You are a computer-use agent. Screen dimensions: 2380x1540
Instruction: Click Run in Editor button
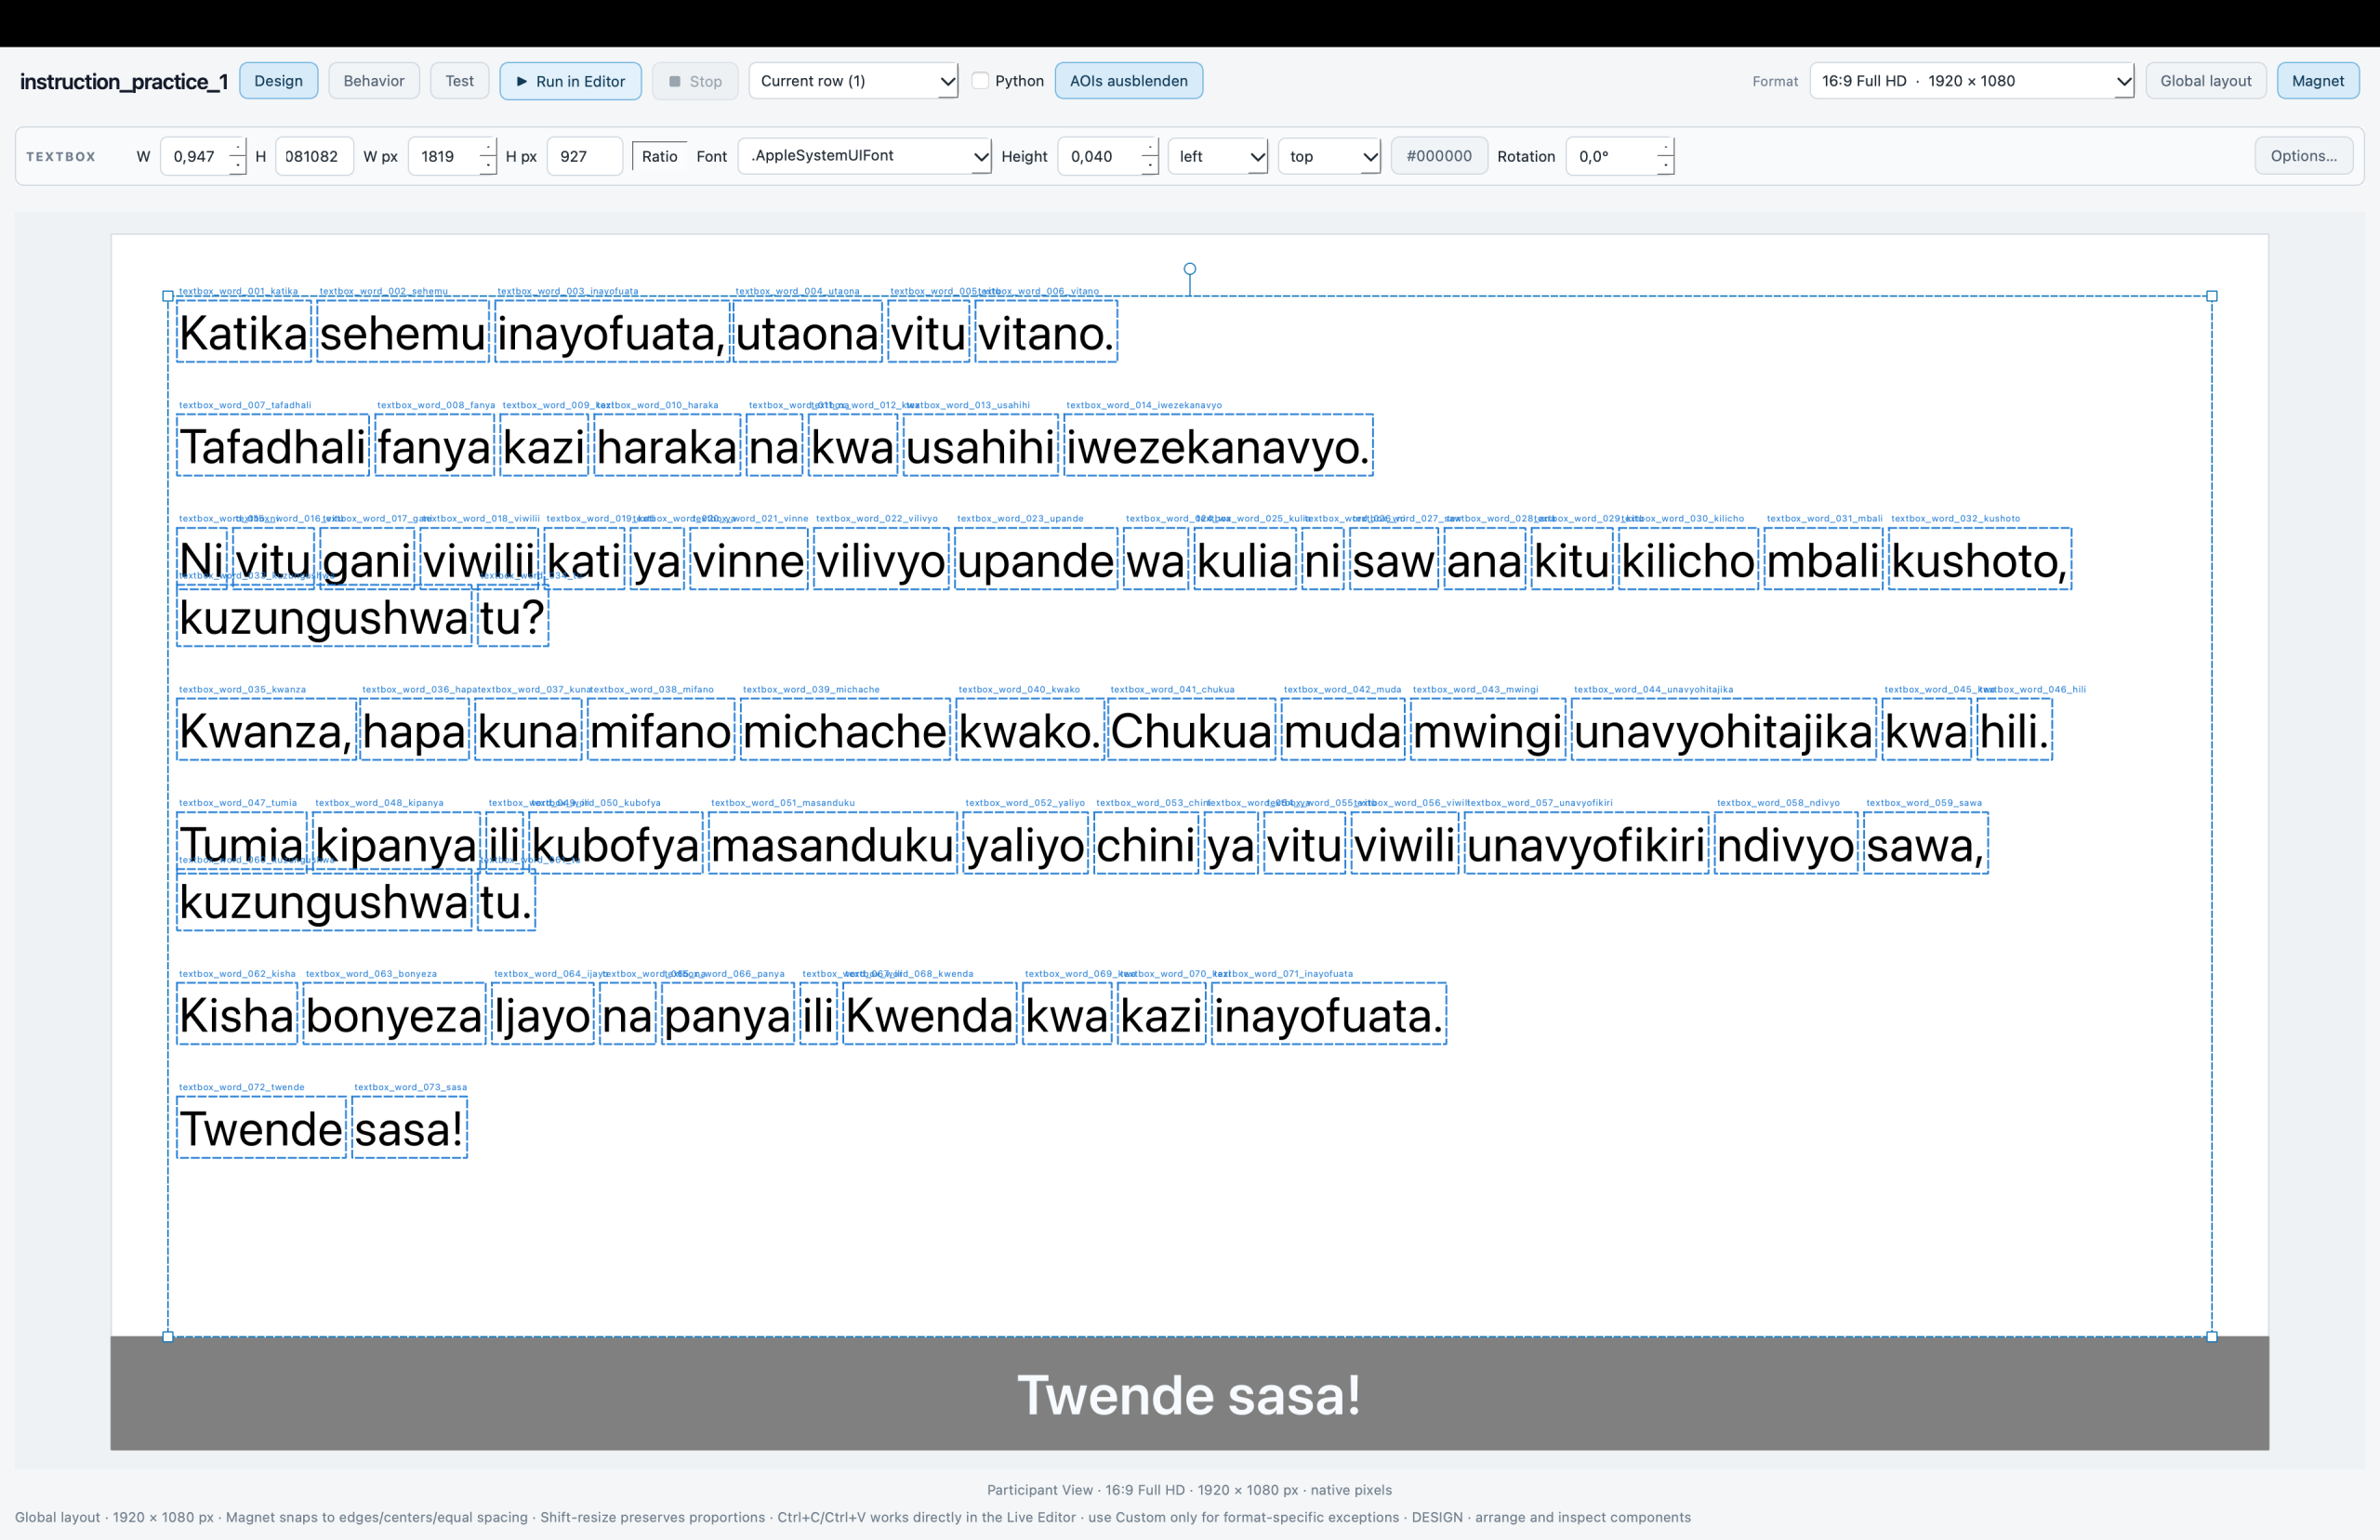point(570,81)
